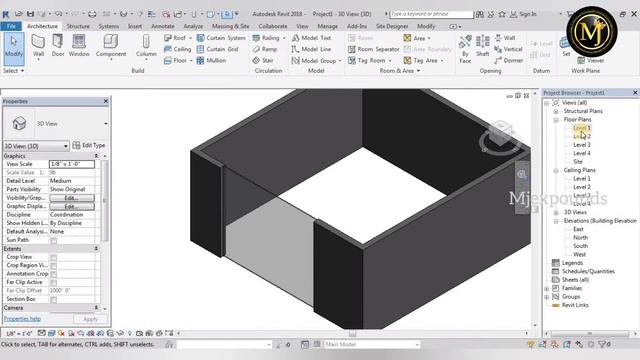Expand the Families tree node

point(547,289)
